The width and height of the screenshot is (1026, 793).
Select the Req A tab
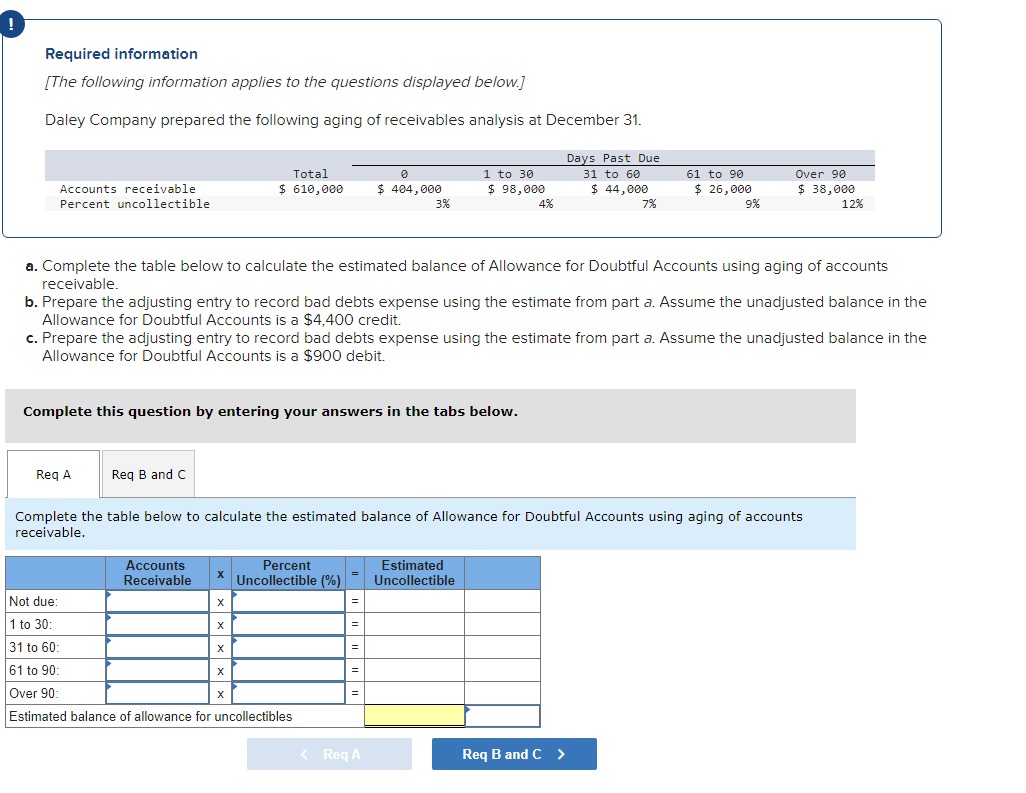tap(52, 474)
